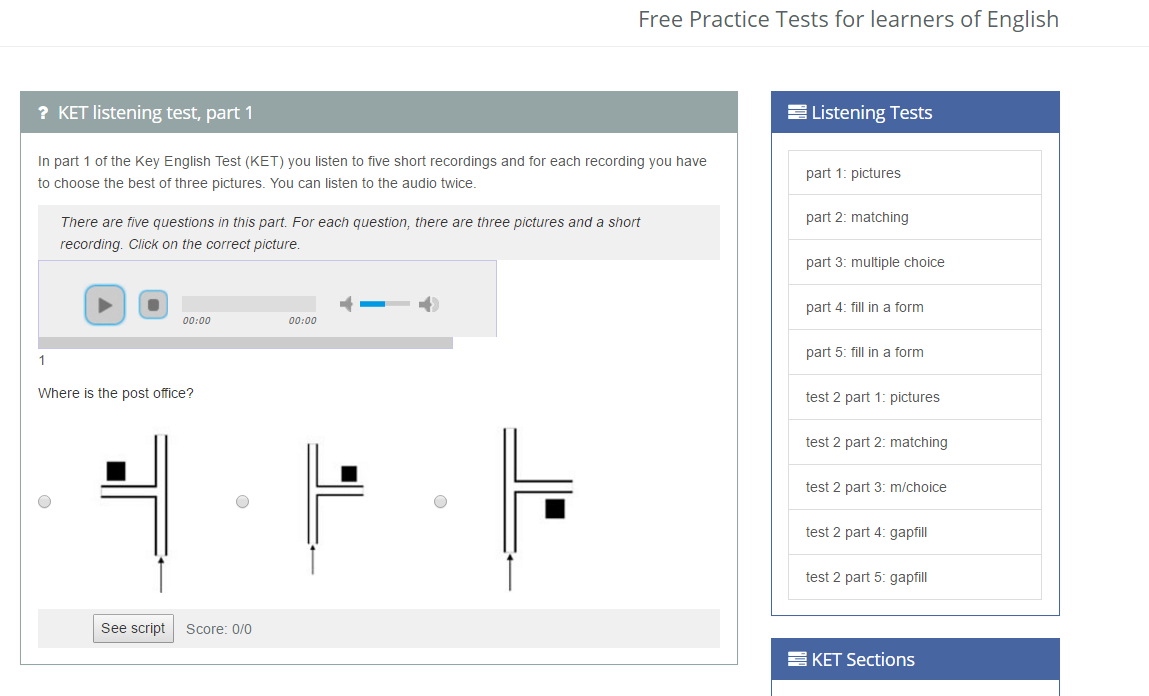Click the See script button
This screenshot has width=1149, height=696.
(133, 628)
